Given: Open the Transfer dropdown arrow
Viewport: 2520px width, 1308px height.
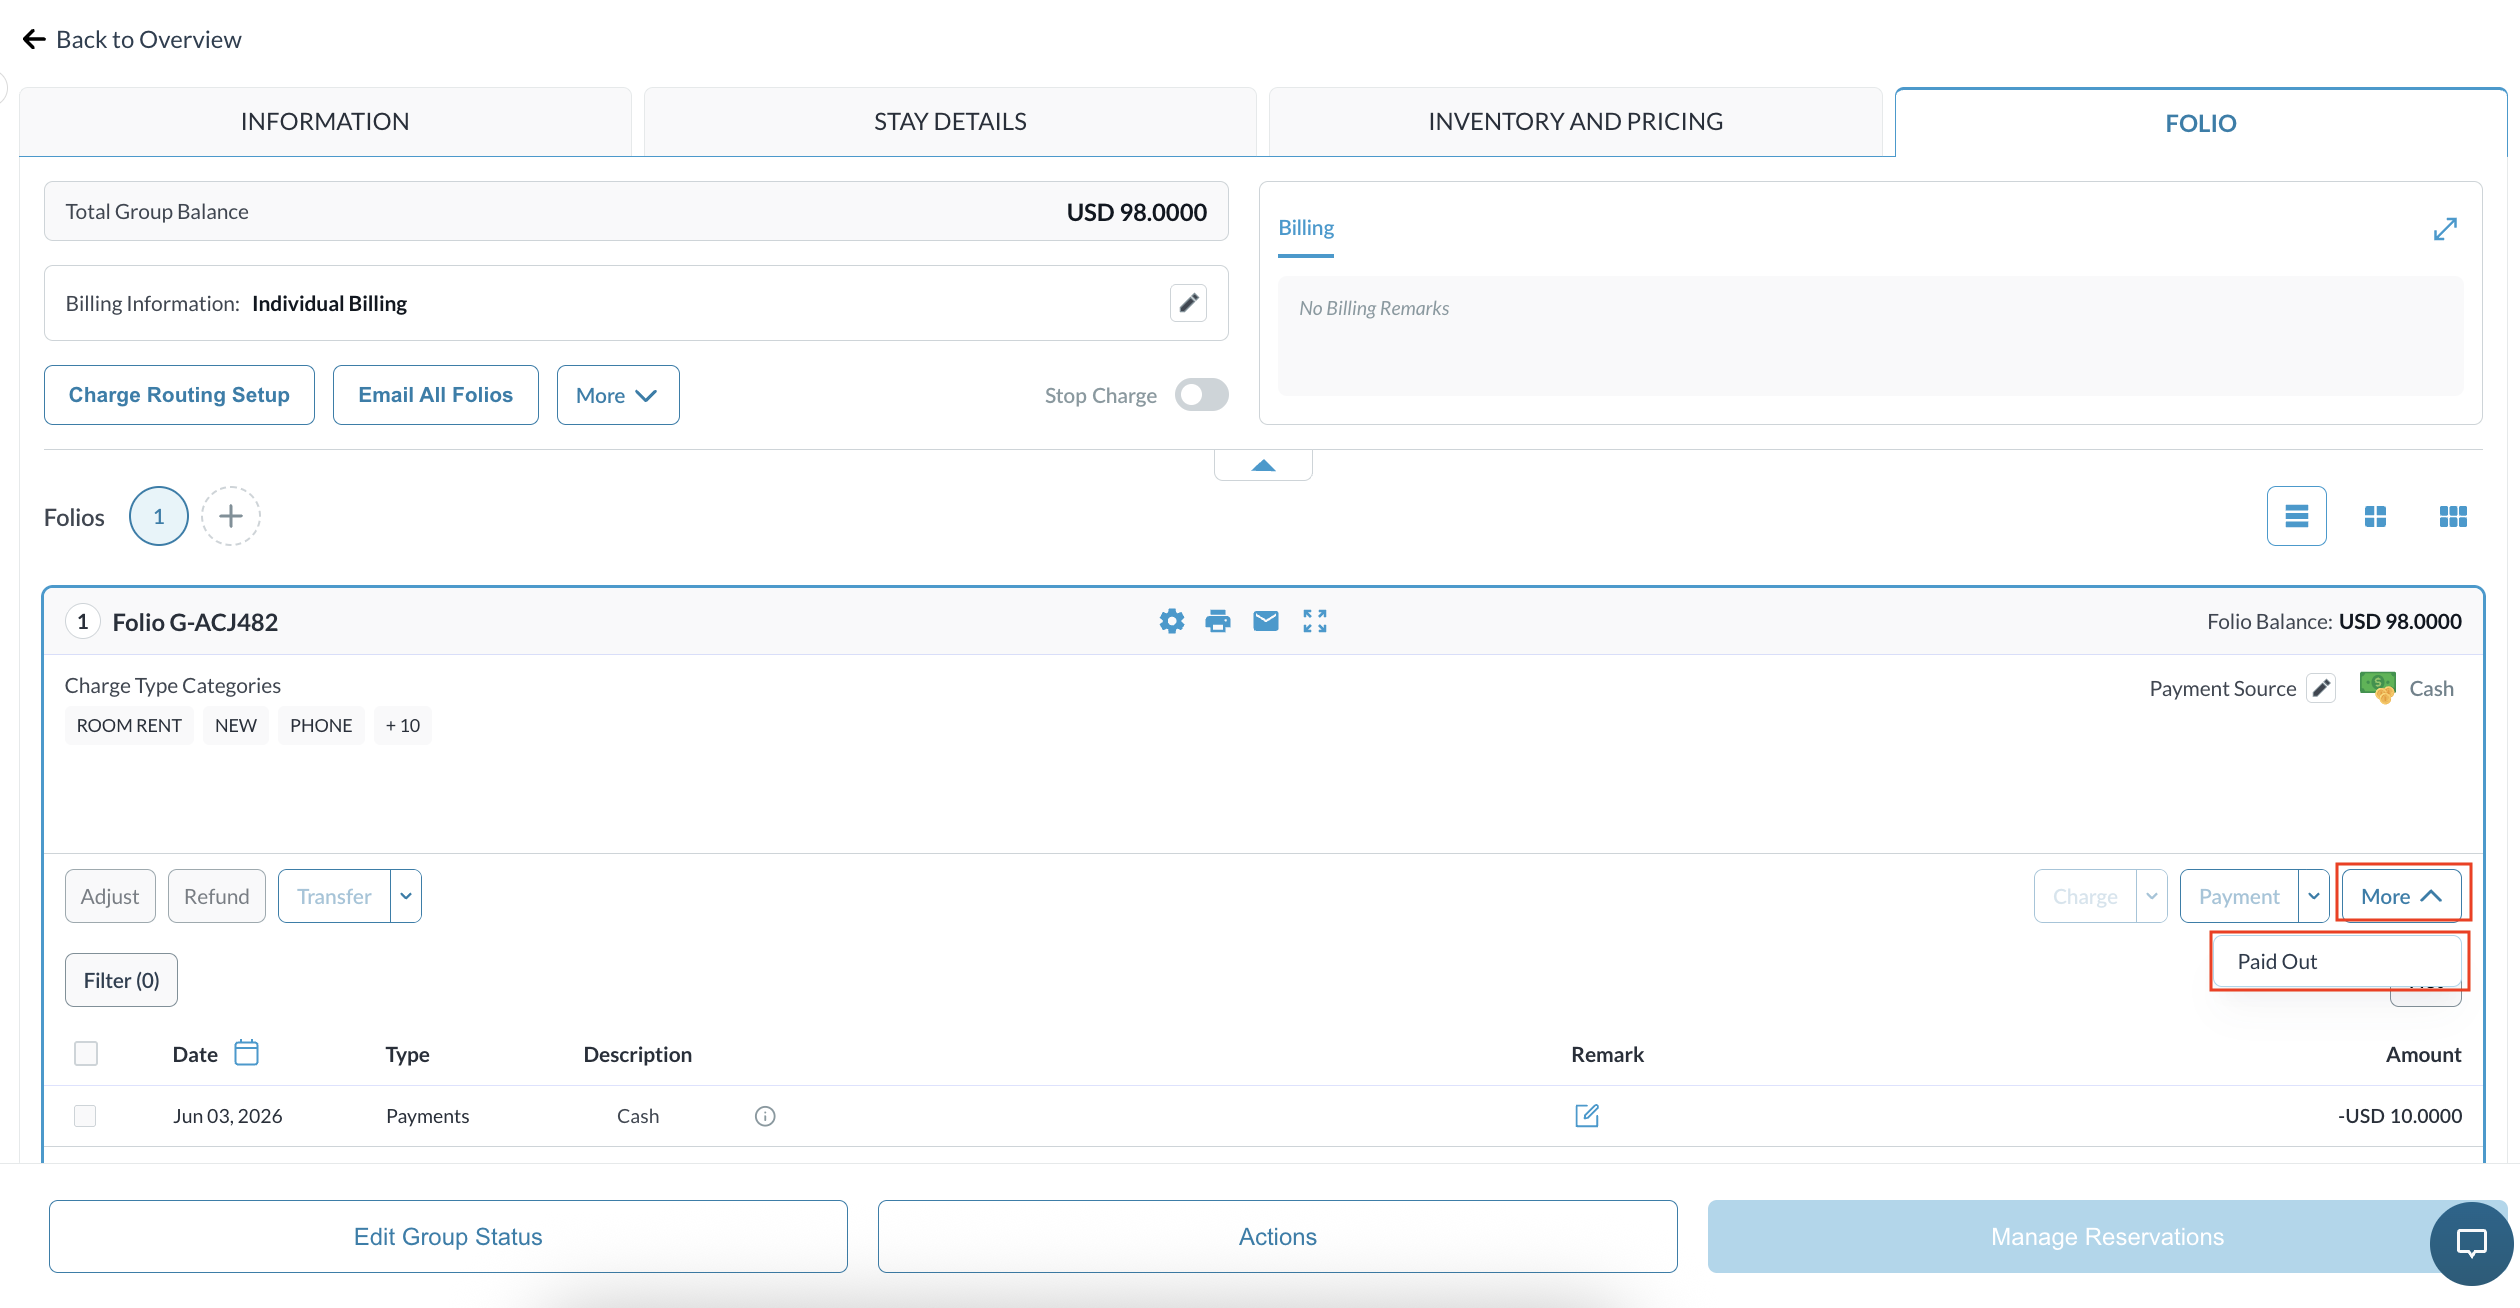Looking at the screenshot, I should tap(406, 896).
